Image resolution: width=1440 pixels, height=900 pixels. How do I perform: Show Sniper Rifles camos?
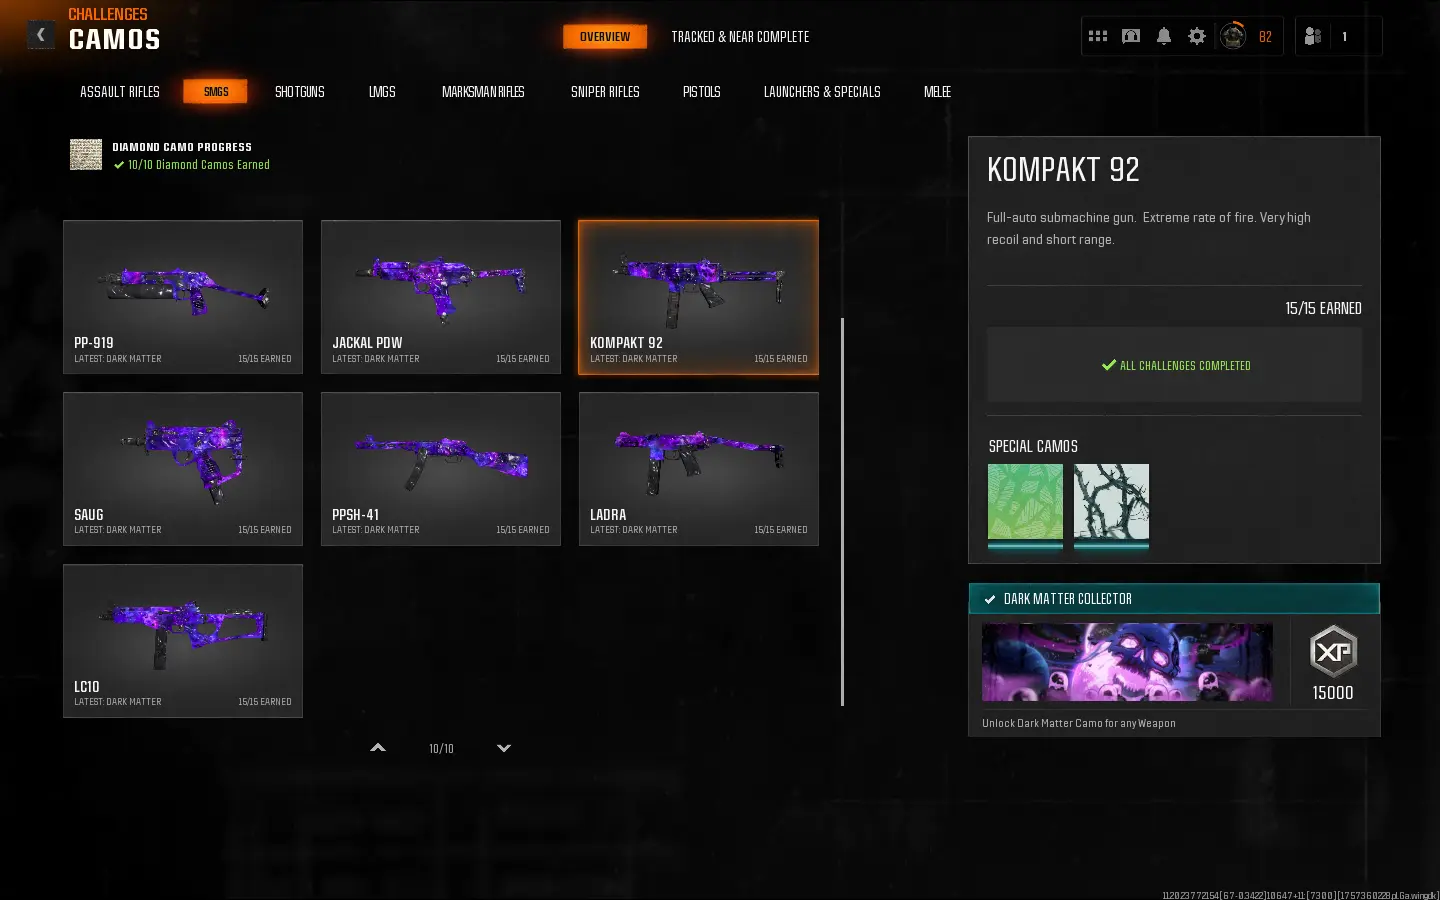tap(605, 92)
